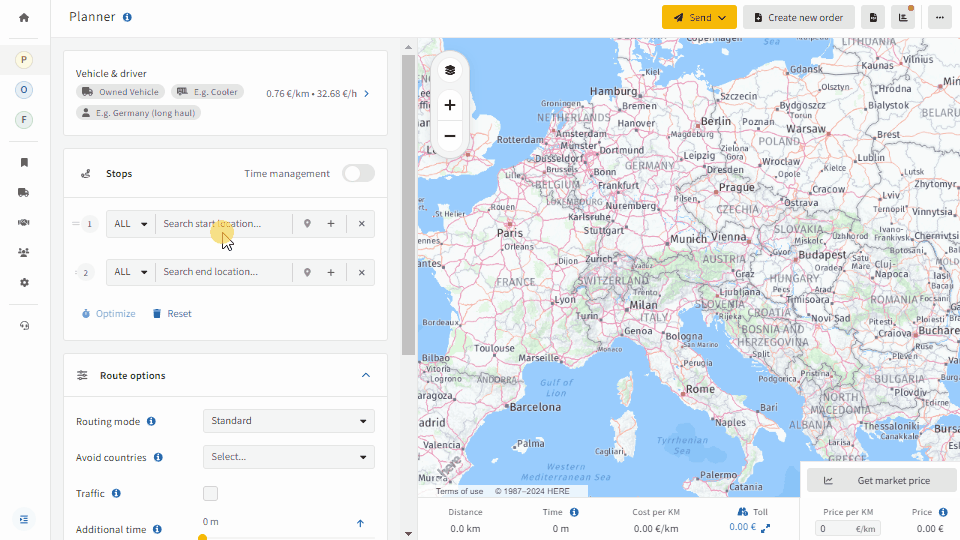Zoom in on the map
The image size is (960, 540).
(450, 105)
